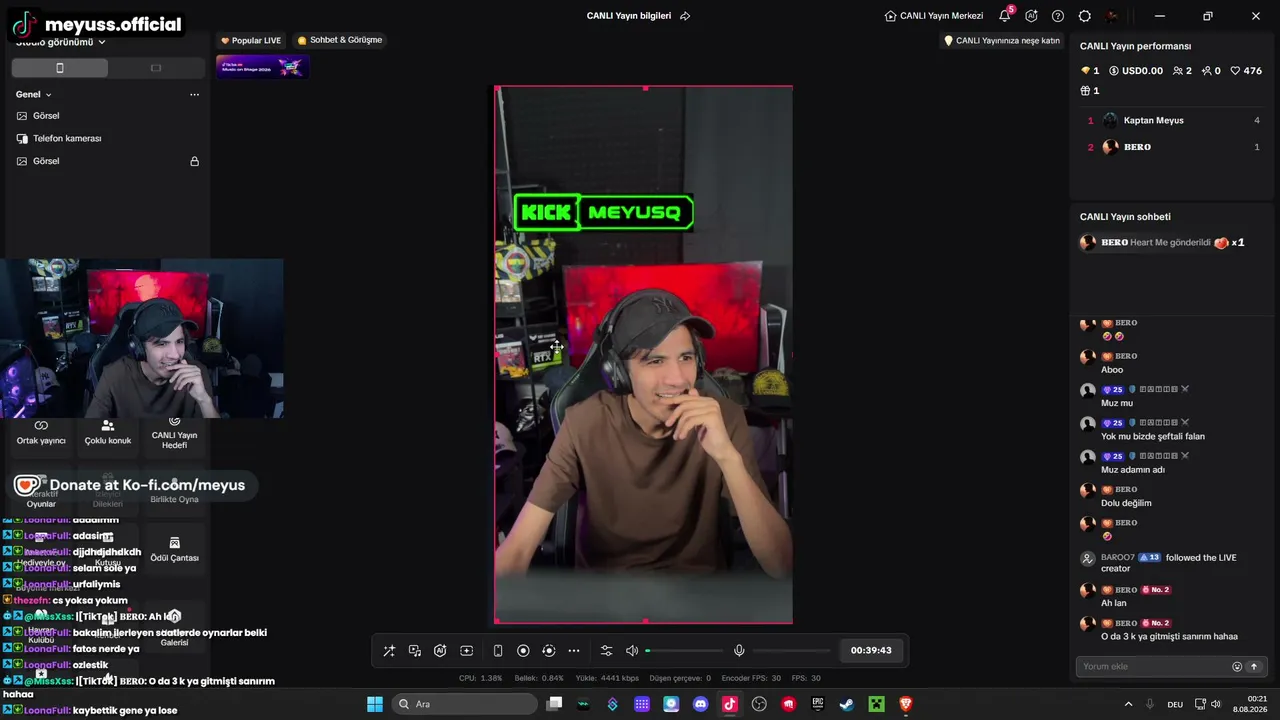Open the Task View taskbar icon

click(555, 704)
